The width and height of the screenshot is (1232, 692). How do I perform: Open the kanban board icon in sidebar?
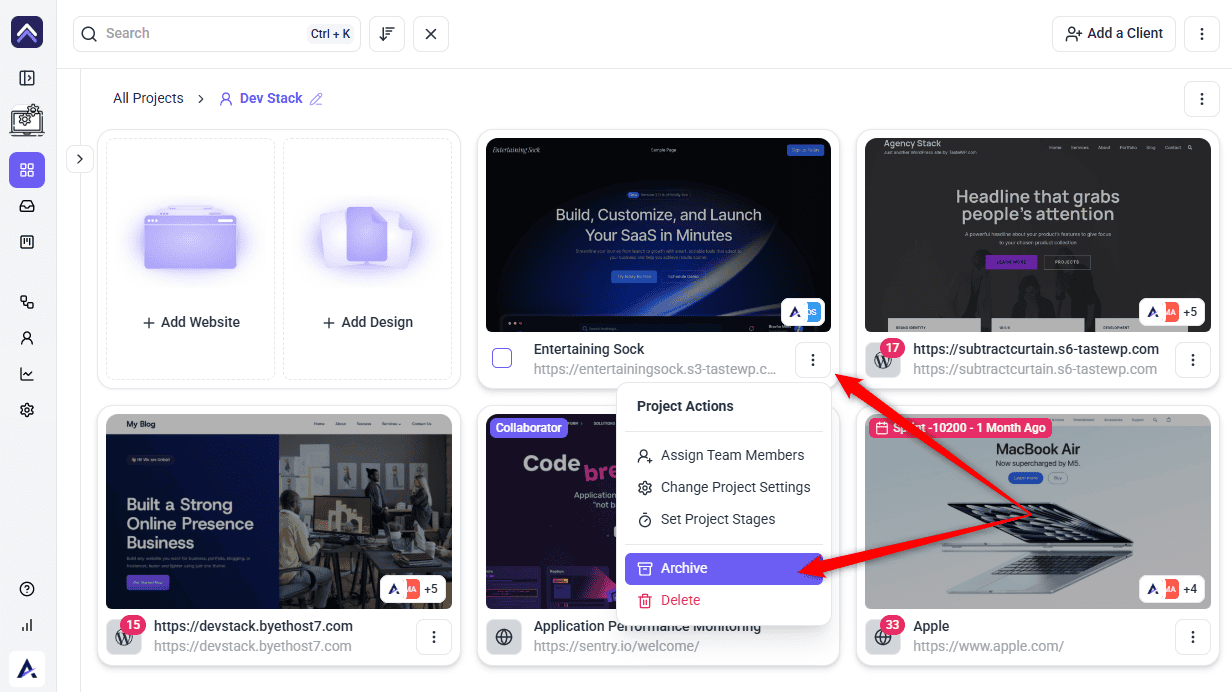pos(27,242)
